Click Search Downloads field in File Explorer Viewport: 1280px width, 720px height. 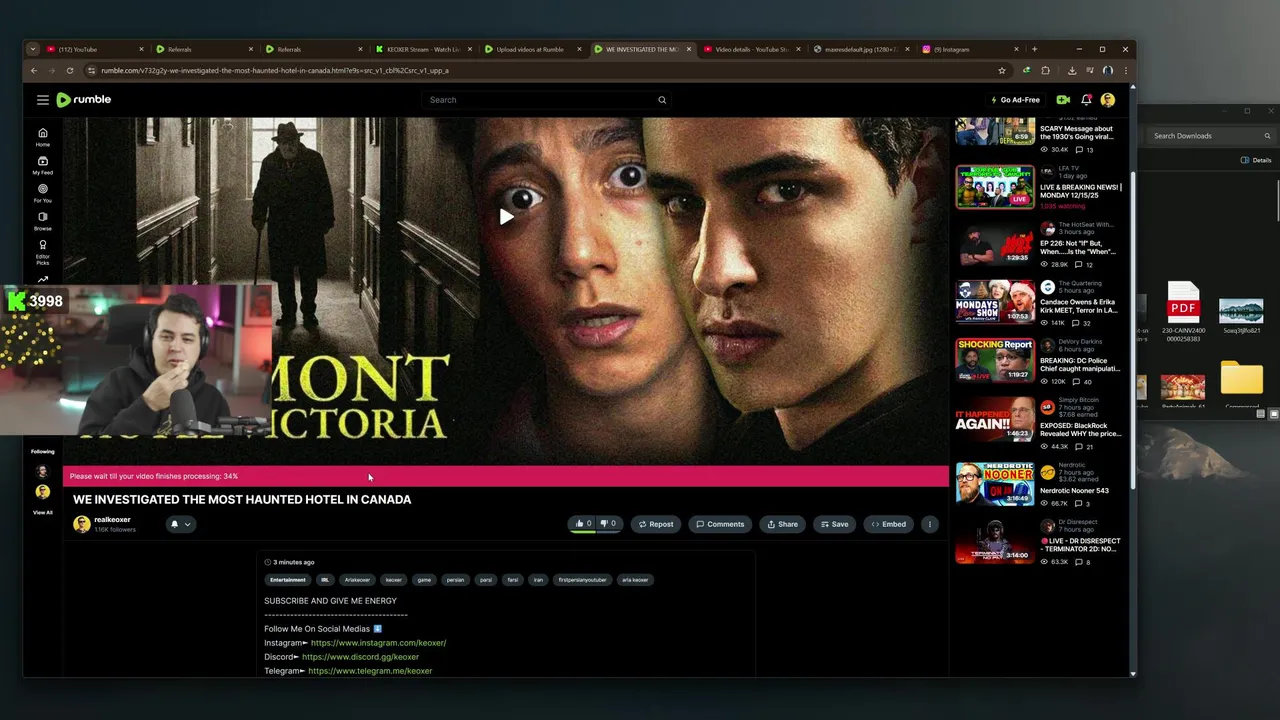(1210, 136)
